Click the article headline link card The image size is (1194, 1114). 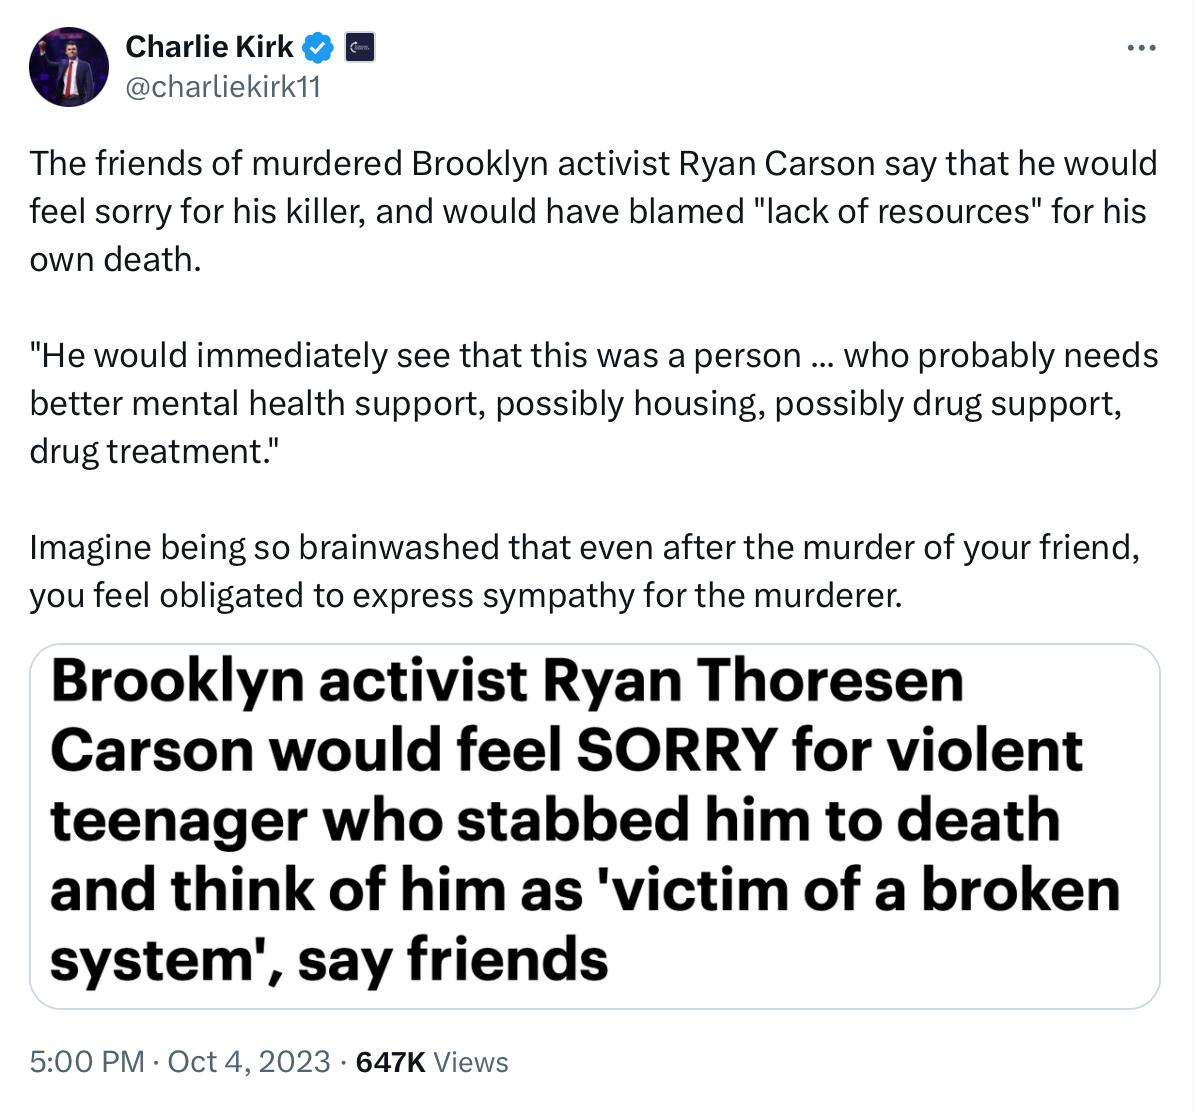[x=594, y=825]
